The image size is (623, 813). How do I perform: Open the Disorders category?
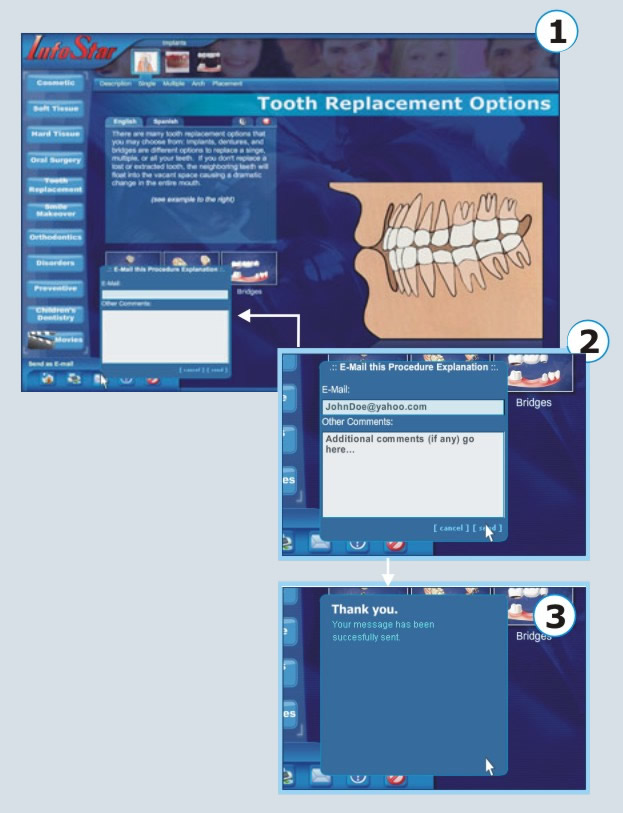(55, 263)
